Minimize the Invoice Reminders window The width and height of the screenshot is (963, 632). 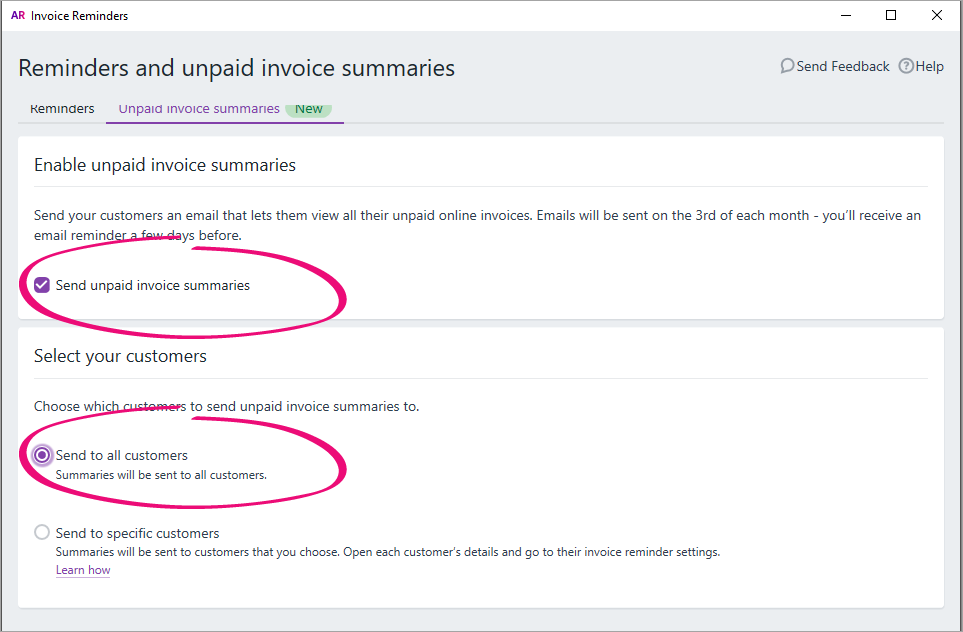coord(846,15)
